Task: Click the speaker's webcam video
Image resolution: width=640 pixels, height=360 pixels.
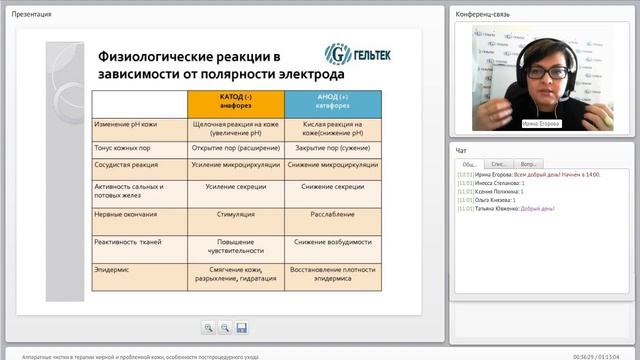Action: pos(542,78)
